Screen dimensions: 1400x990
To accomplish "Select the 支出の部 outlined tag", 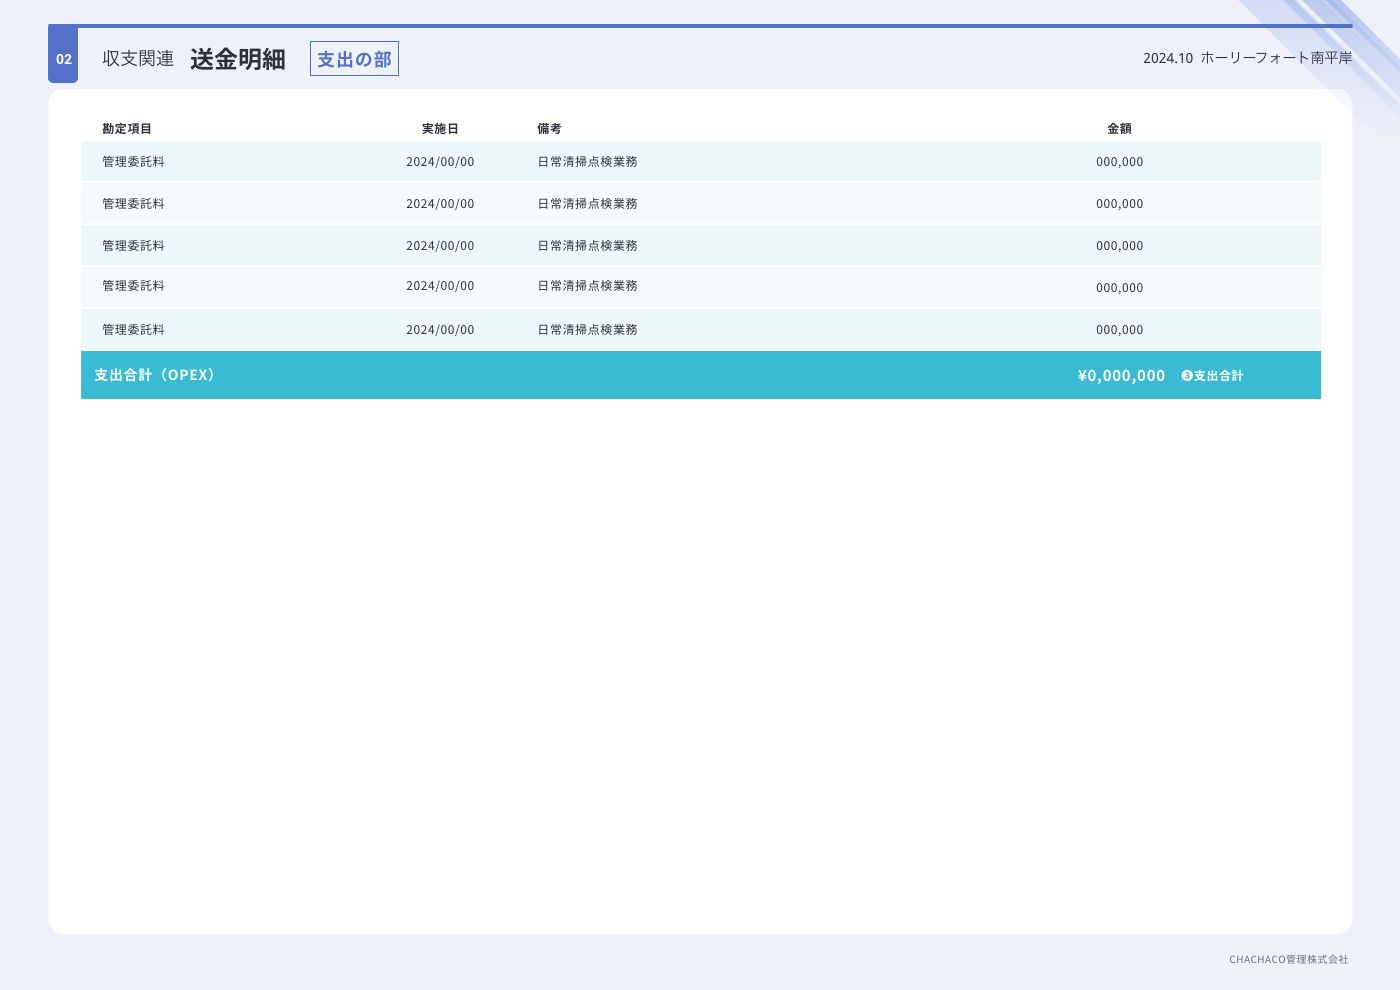I will tap(354, 59).
